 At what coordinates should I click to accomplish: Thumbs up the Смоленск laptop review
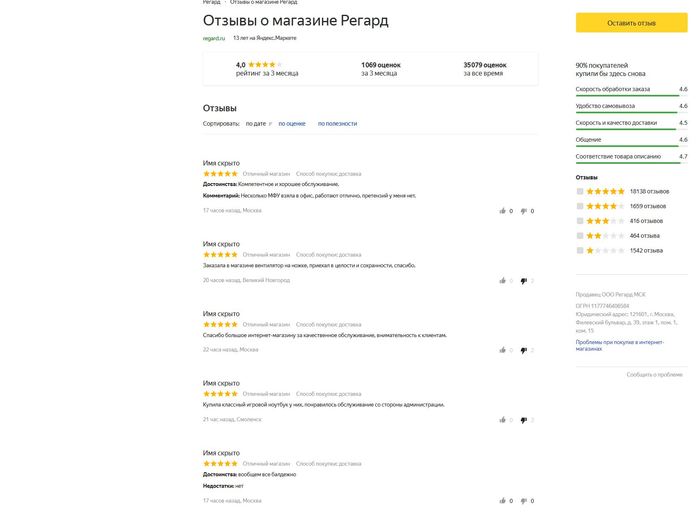click(502, 420)
